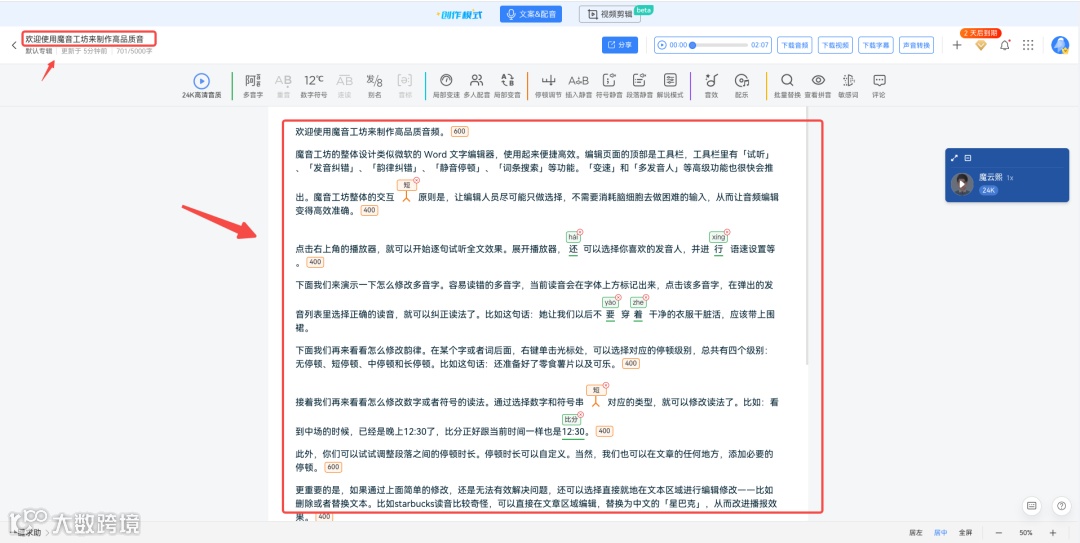Open the VIP diamond icon
This screenshot has width=1080, height=543.
click(x=981, y=45)
